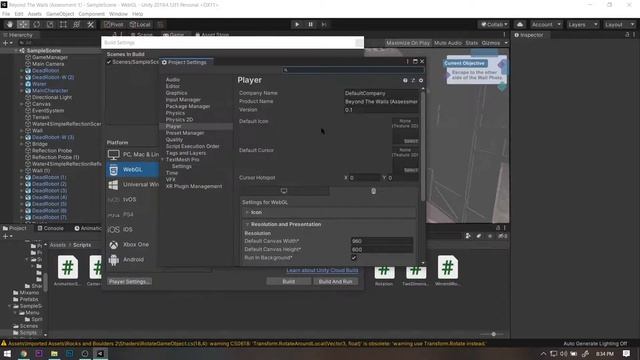Edit Default Canvas Width field

click(382, 241)
